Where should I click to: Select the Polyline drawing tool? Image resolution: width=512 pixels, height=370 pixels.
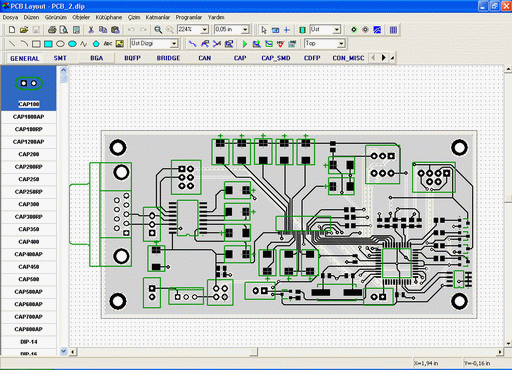[84, 44]
